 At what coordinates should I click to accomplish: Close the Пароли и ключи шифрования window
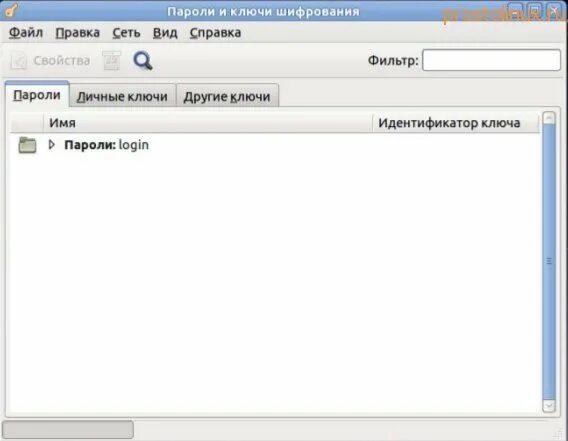point(555,10)
